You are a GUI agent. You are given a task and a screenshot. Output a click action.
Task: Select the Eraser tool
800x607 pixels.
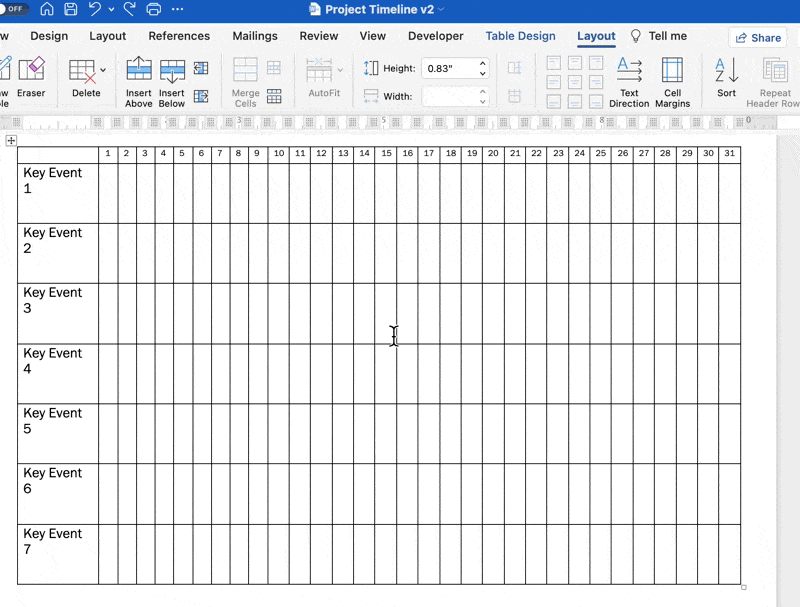coord(31,77)
